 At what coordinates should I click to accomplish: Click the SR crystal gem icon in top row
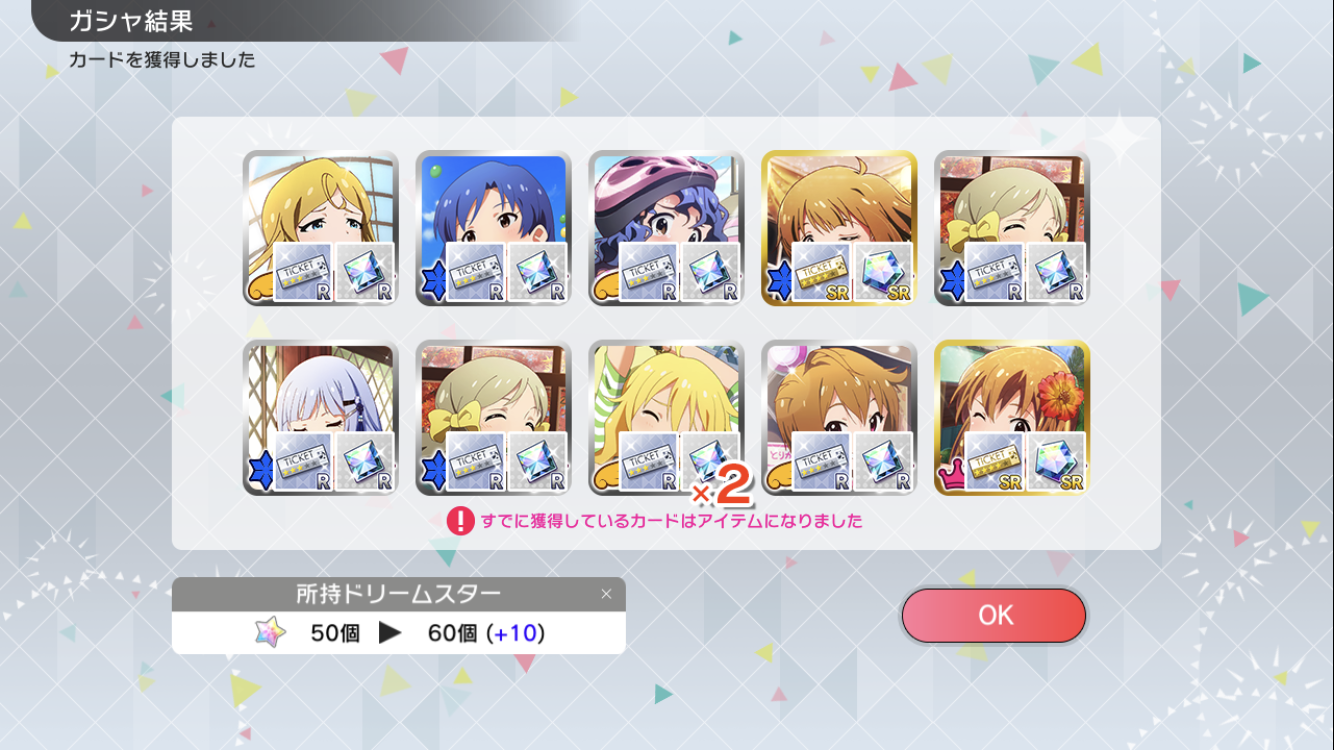[883, 272]
